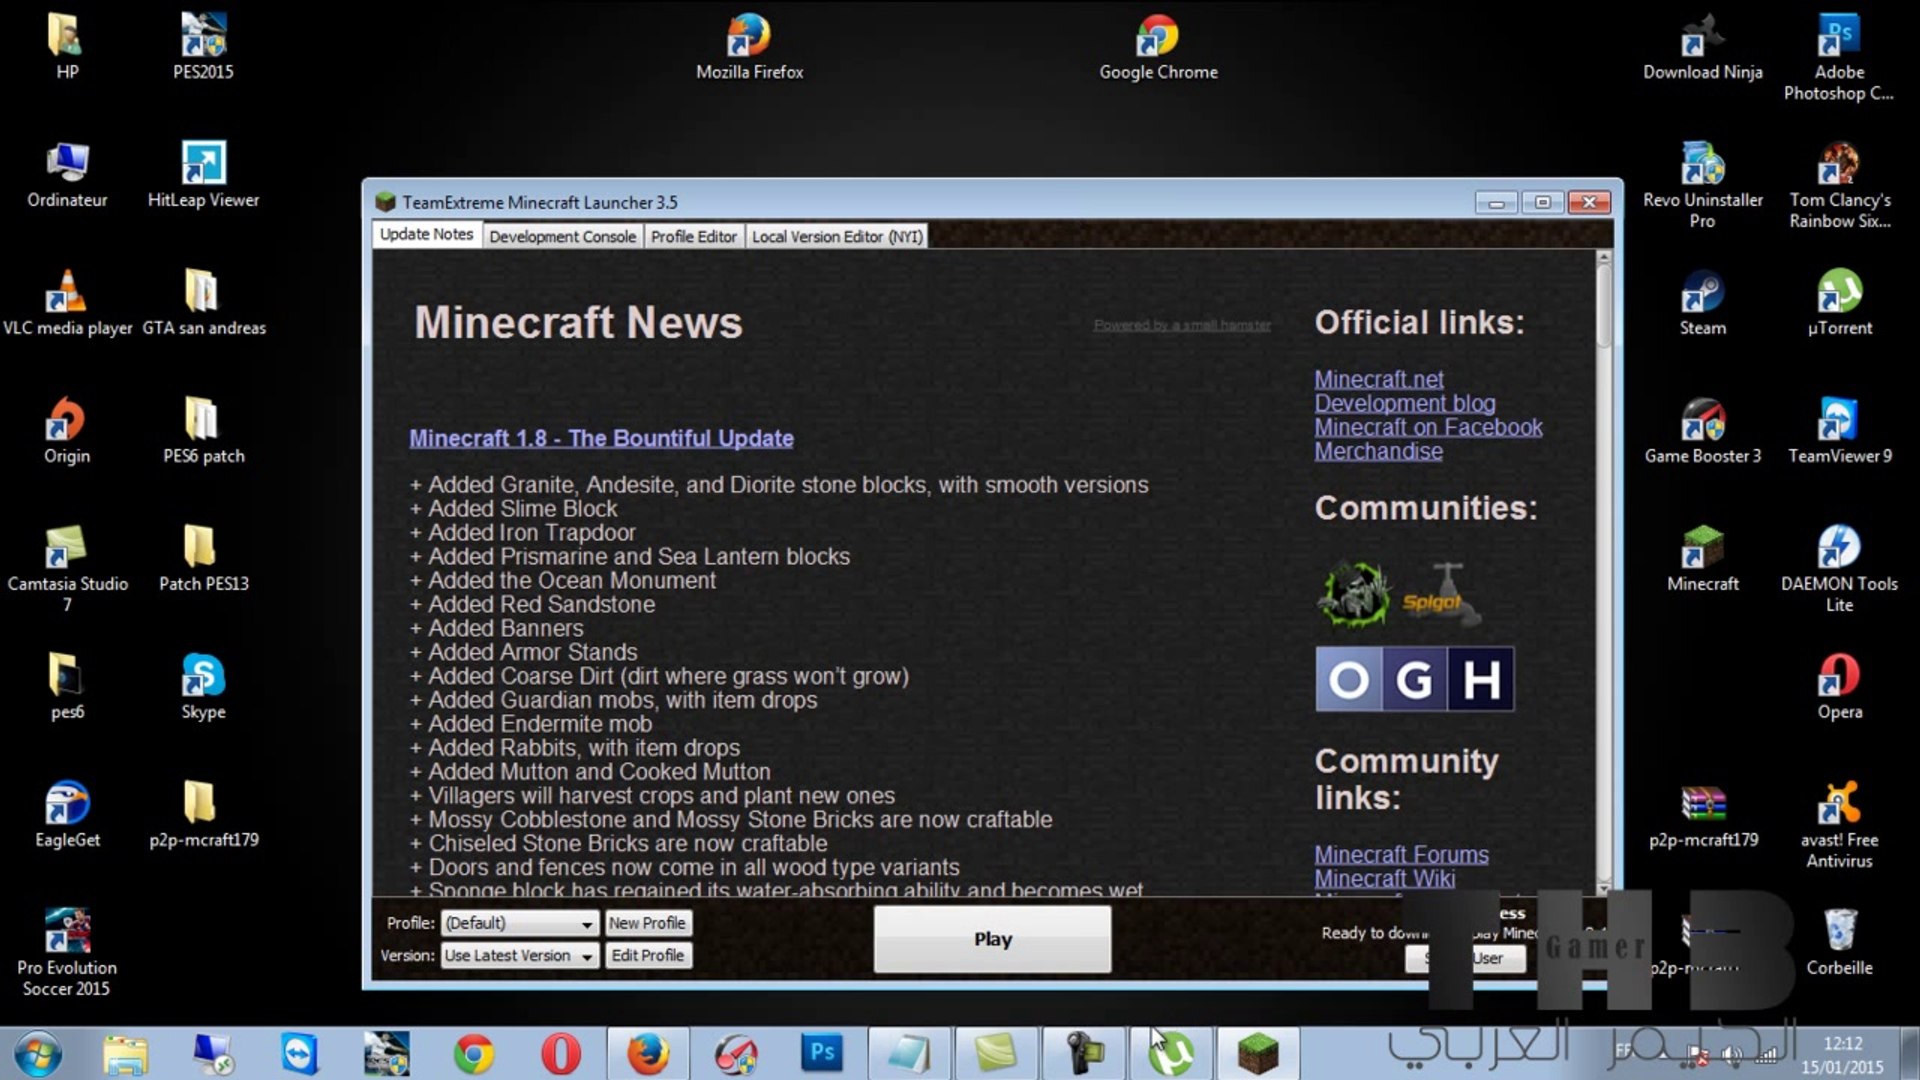Open the Opera taskbar icon
The height and width of the screenshot is (1080, 1920).
[560, 1053]
